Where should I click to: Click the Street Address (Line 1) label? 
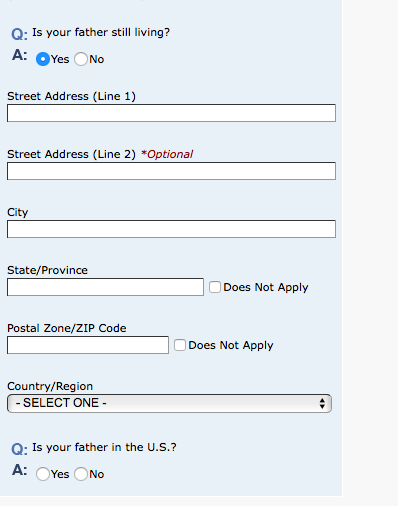(71, 96)
